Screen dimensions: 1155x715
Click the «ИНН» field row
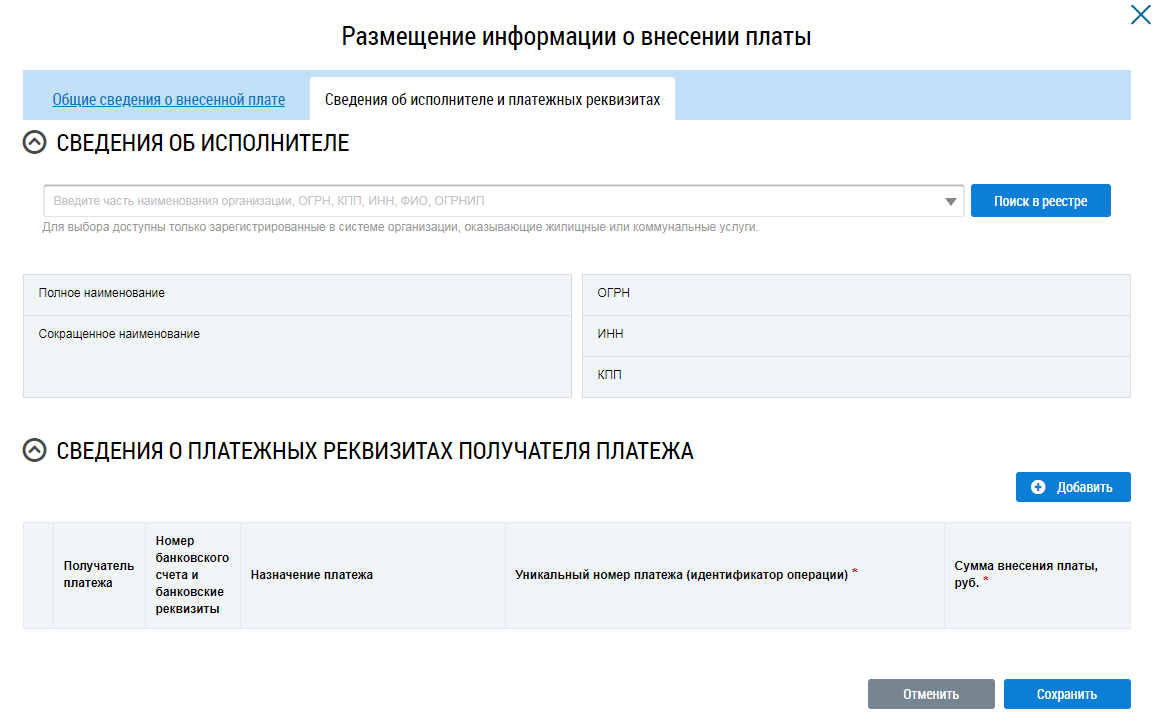click(855, 335)
